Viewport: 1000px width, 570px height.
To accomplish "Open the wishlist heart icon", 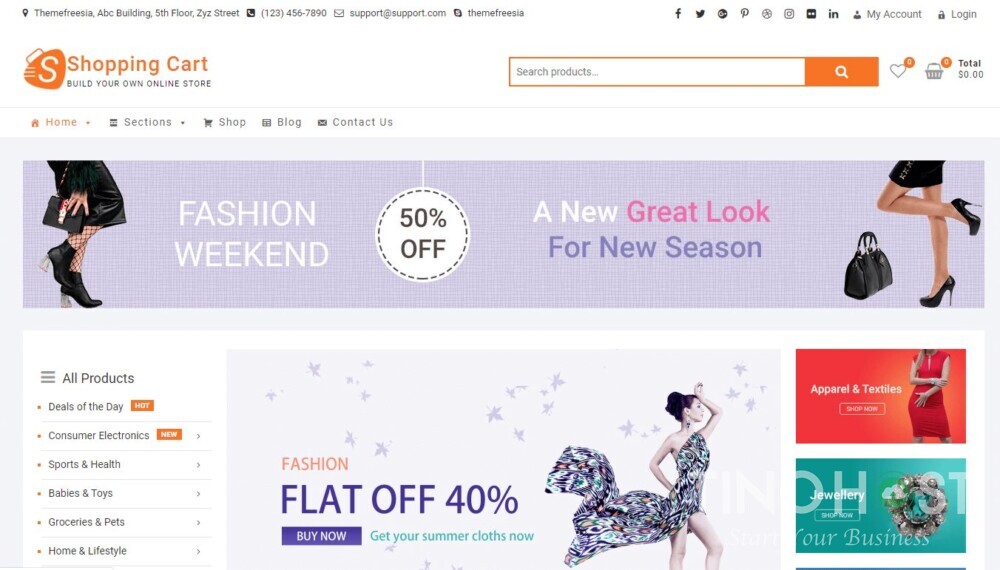I will coord(898,71).
